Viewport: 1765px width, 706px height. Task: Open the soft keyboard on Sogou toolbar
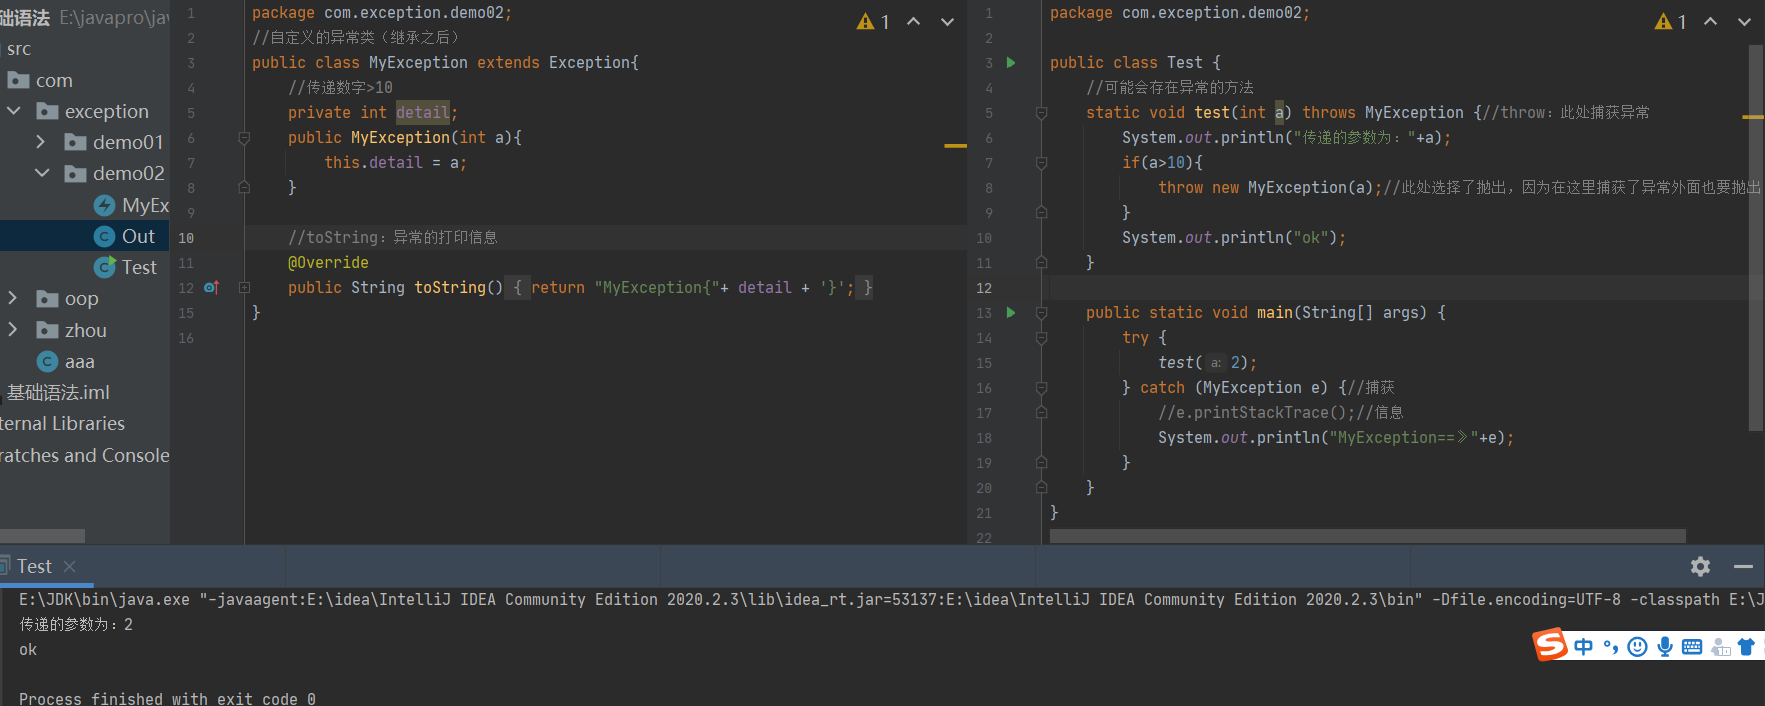pyautogui.click(x=1692, y=647)
